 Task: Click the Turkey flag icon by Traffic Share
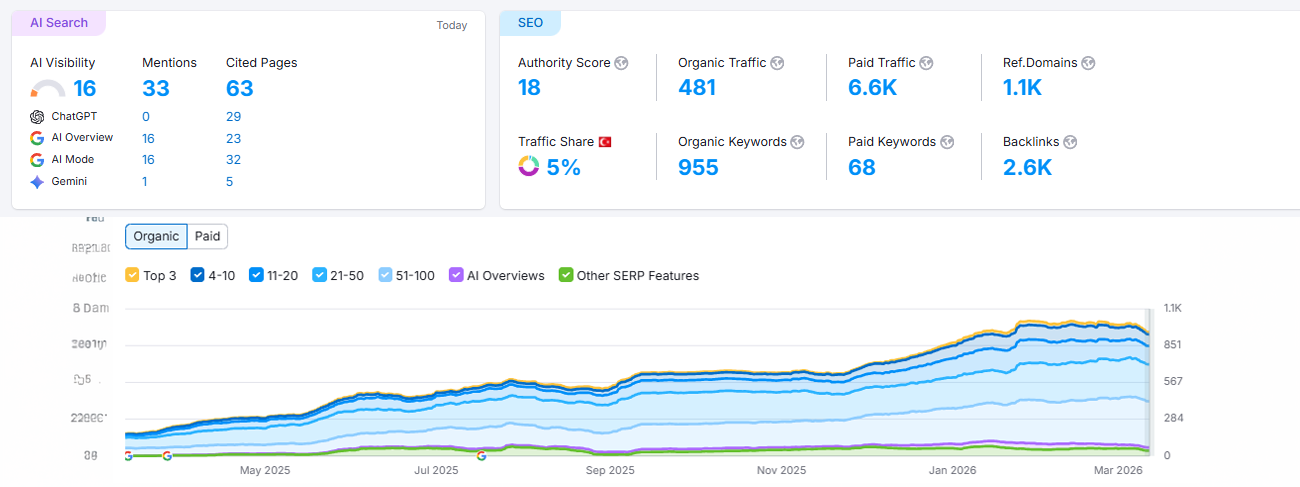[x=605, y=142]
